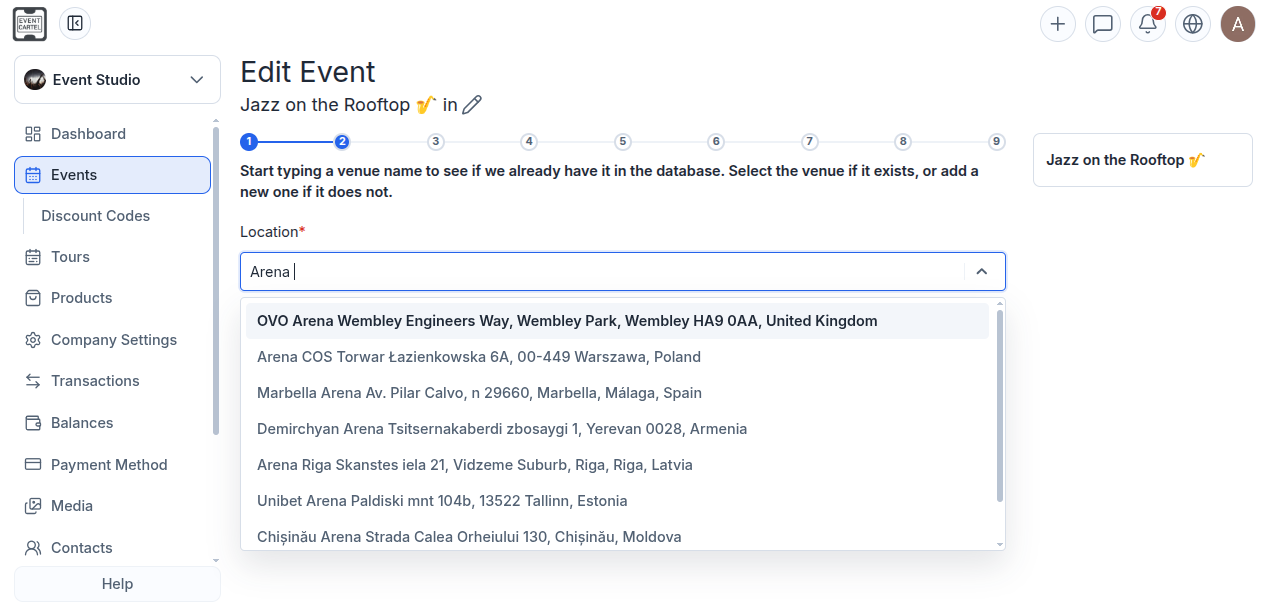Expand the Event Studio workspace selector
Image resolution: width=1270 pixels, height=606 pixels.
117,79
